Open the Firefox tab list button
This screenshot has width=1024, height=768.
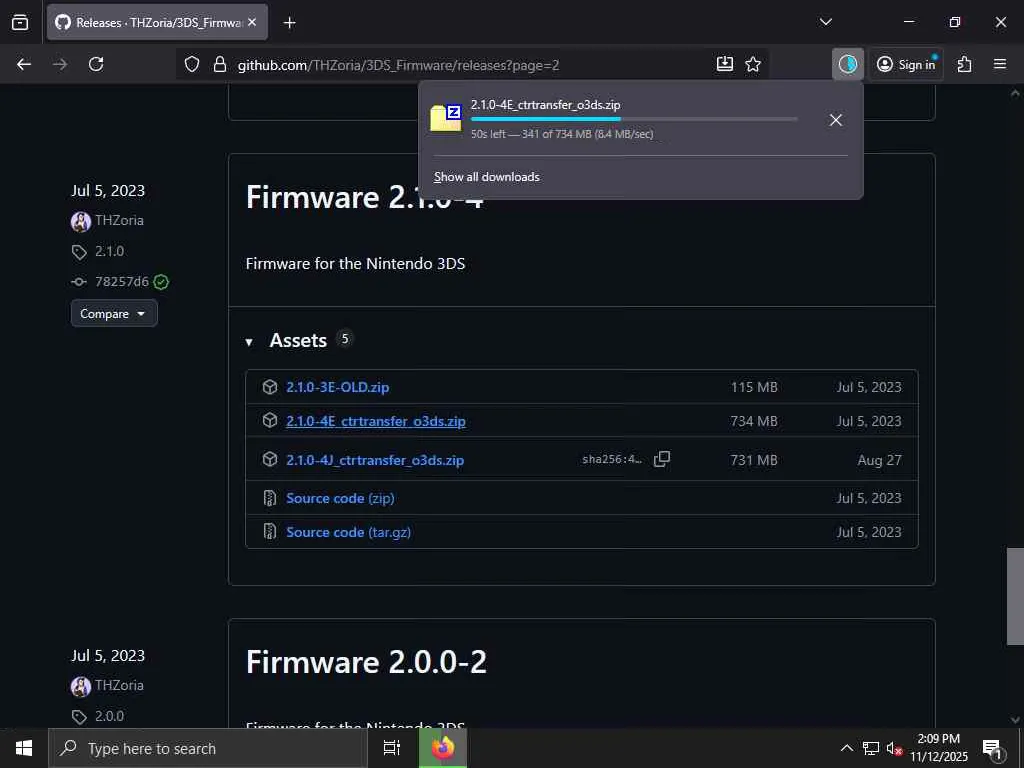tap(20, 22)
